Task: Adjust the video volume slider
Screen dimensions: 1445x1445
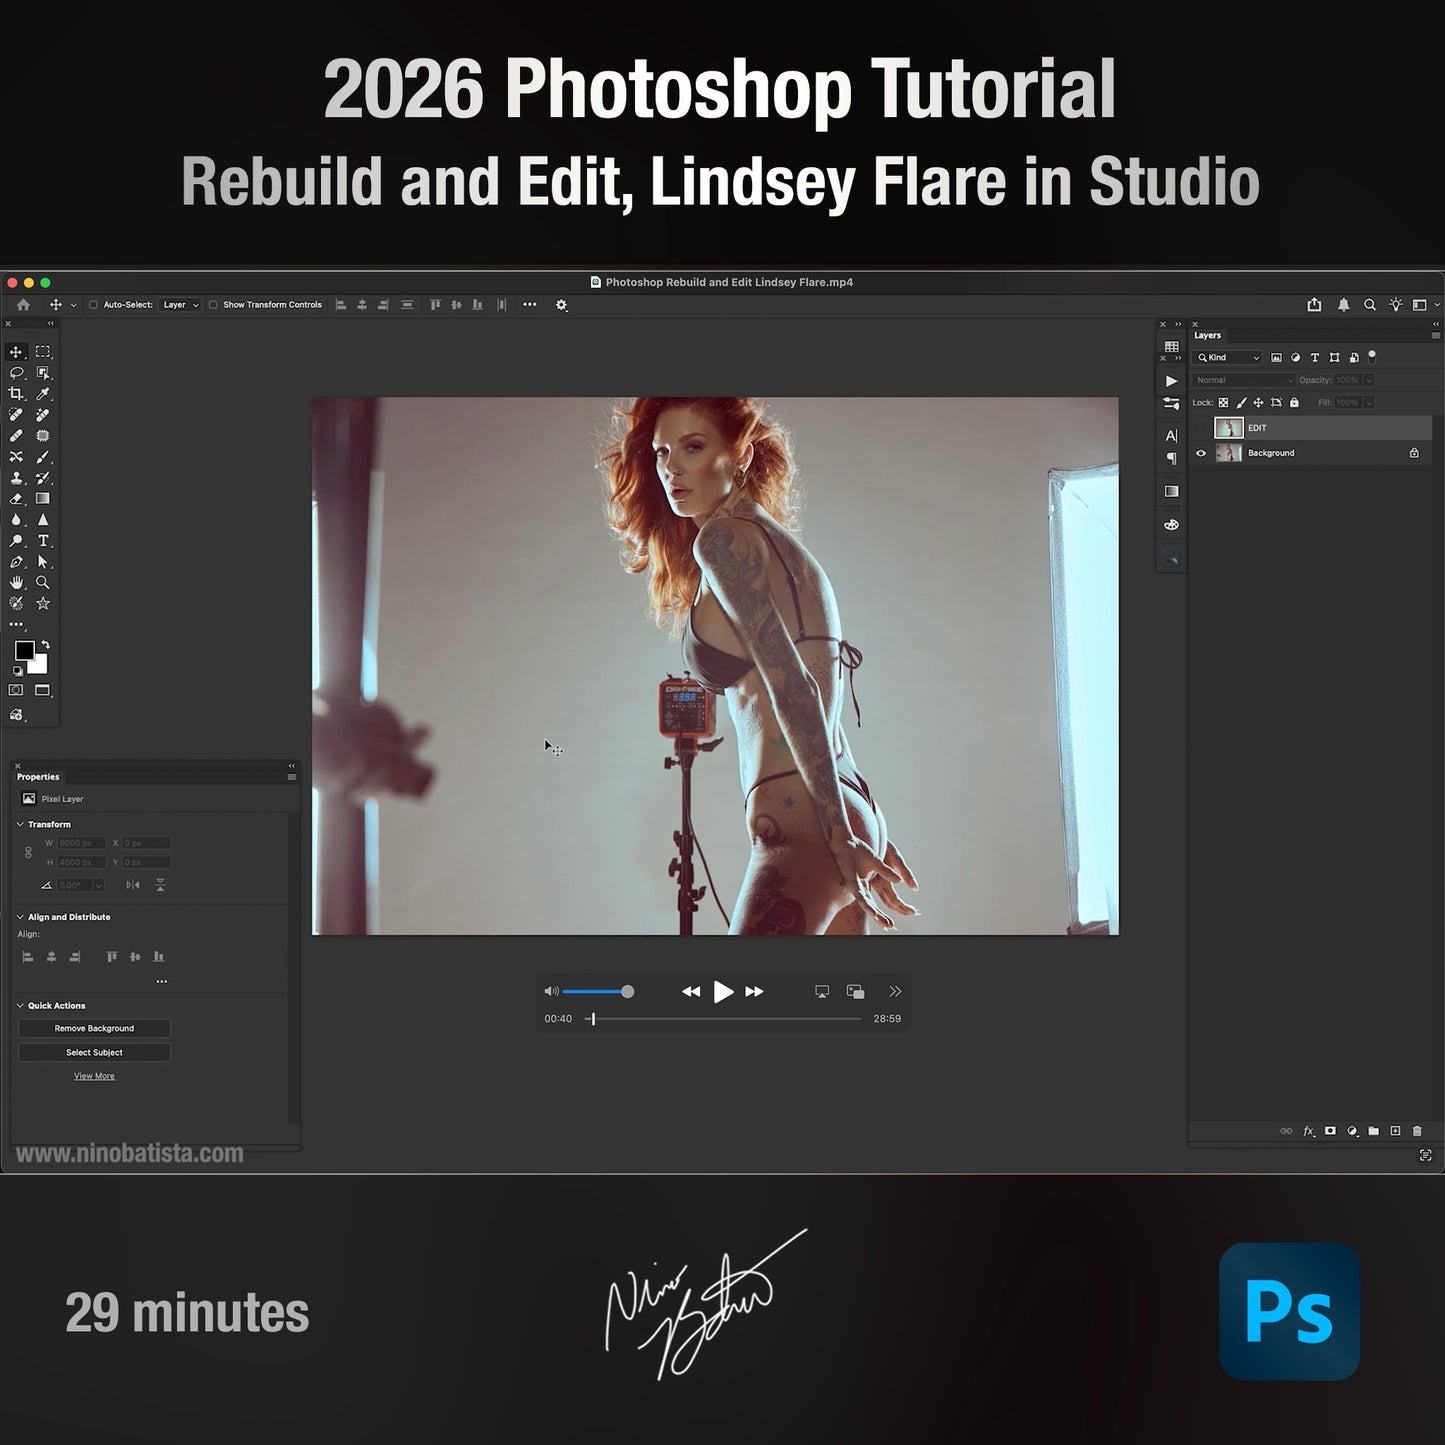Action: 627,991
